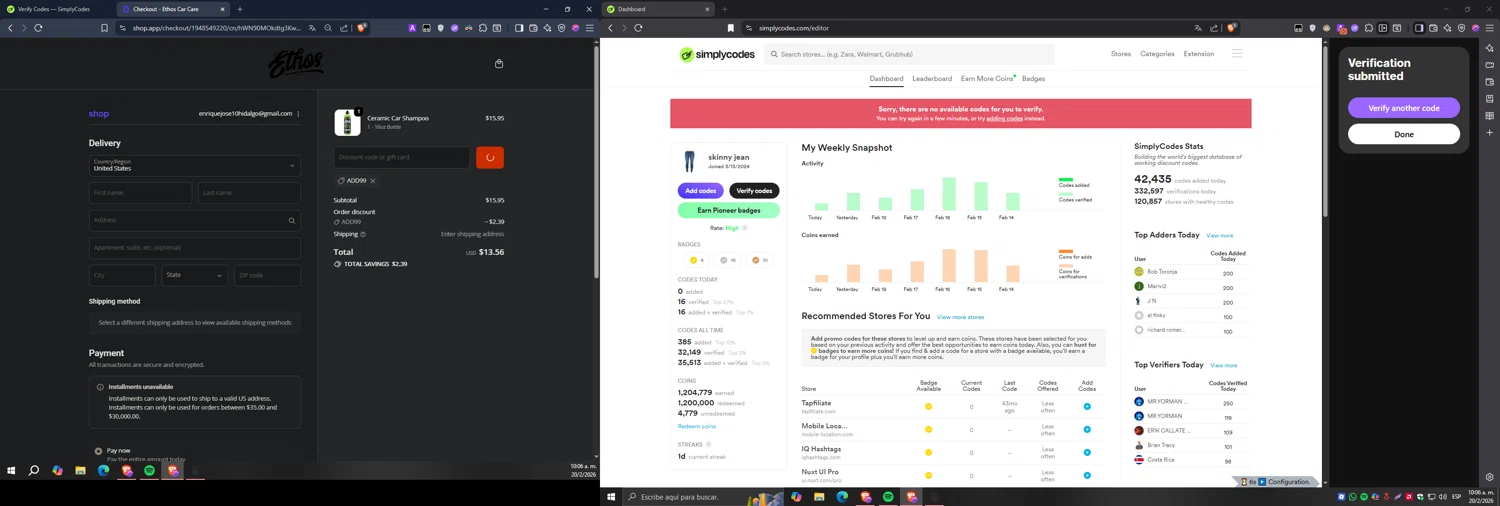
Task: Add codes for IQ Hashtags with plus icon
Action: coord(1087,453)
